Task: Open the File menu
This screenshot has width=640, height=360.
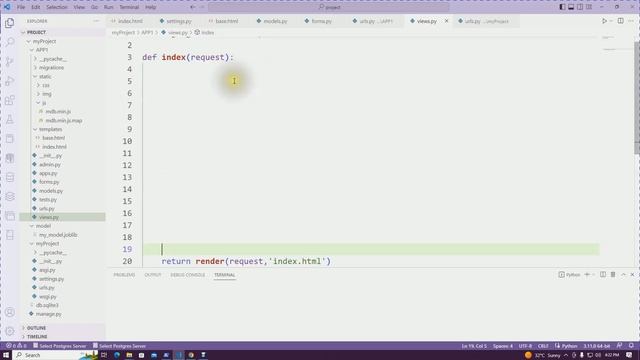Action: click(x=21, y=7)
